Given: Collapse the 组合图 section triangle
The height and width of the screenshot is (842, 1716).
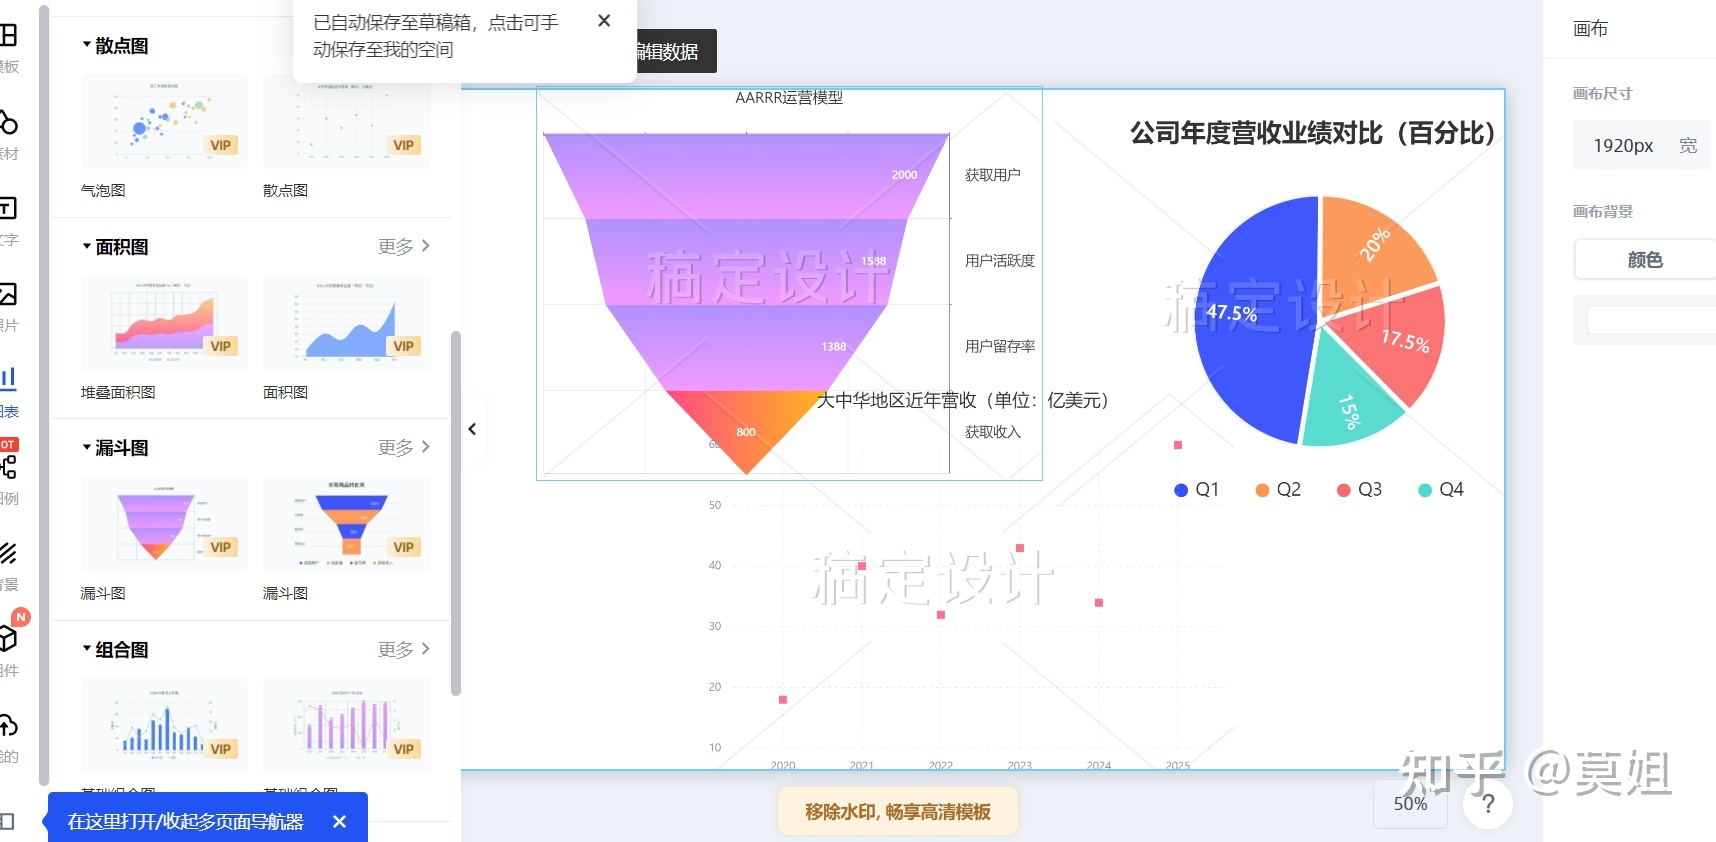Looking at the screenshot, I should [87, 649].
